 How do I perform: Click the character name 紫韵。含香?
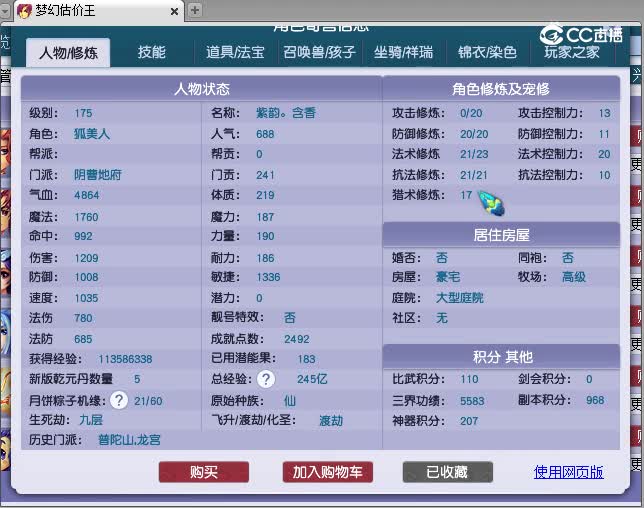pyautogui.click(x=286, y=113)
